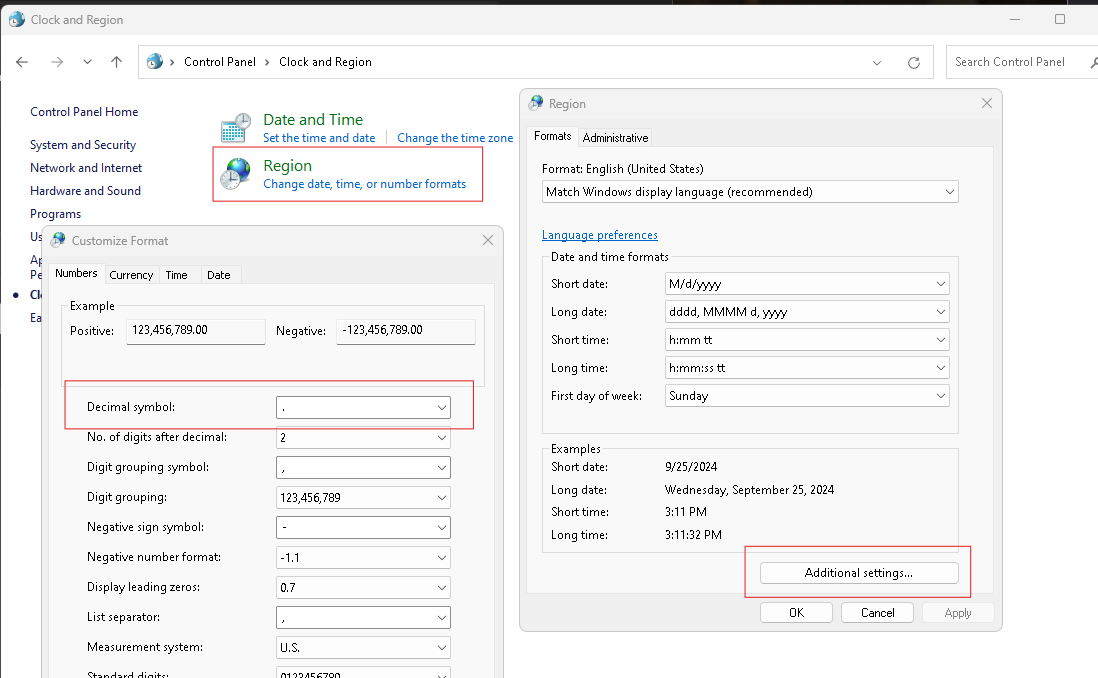Go back with the left arrow button
This screenshot has width=1098, height=678.
coord(22,62)
